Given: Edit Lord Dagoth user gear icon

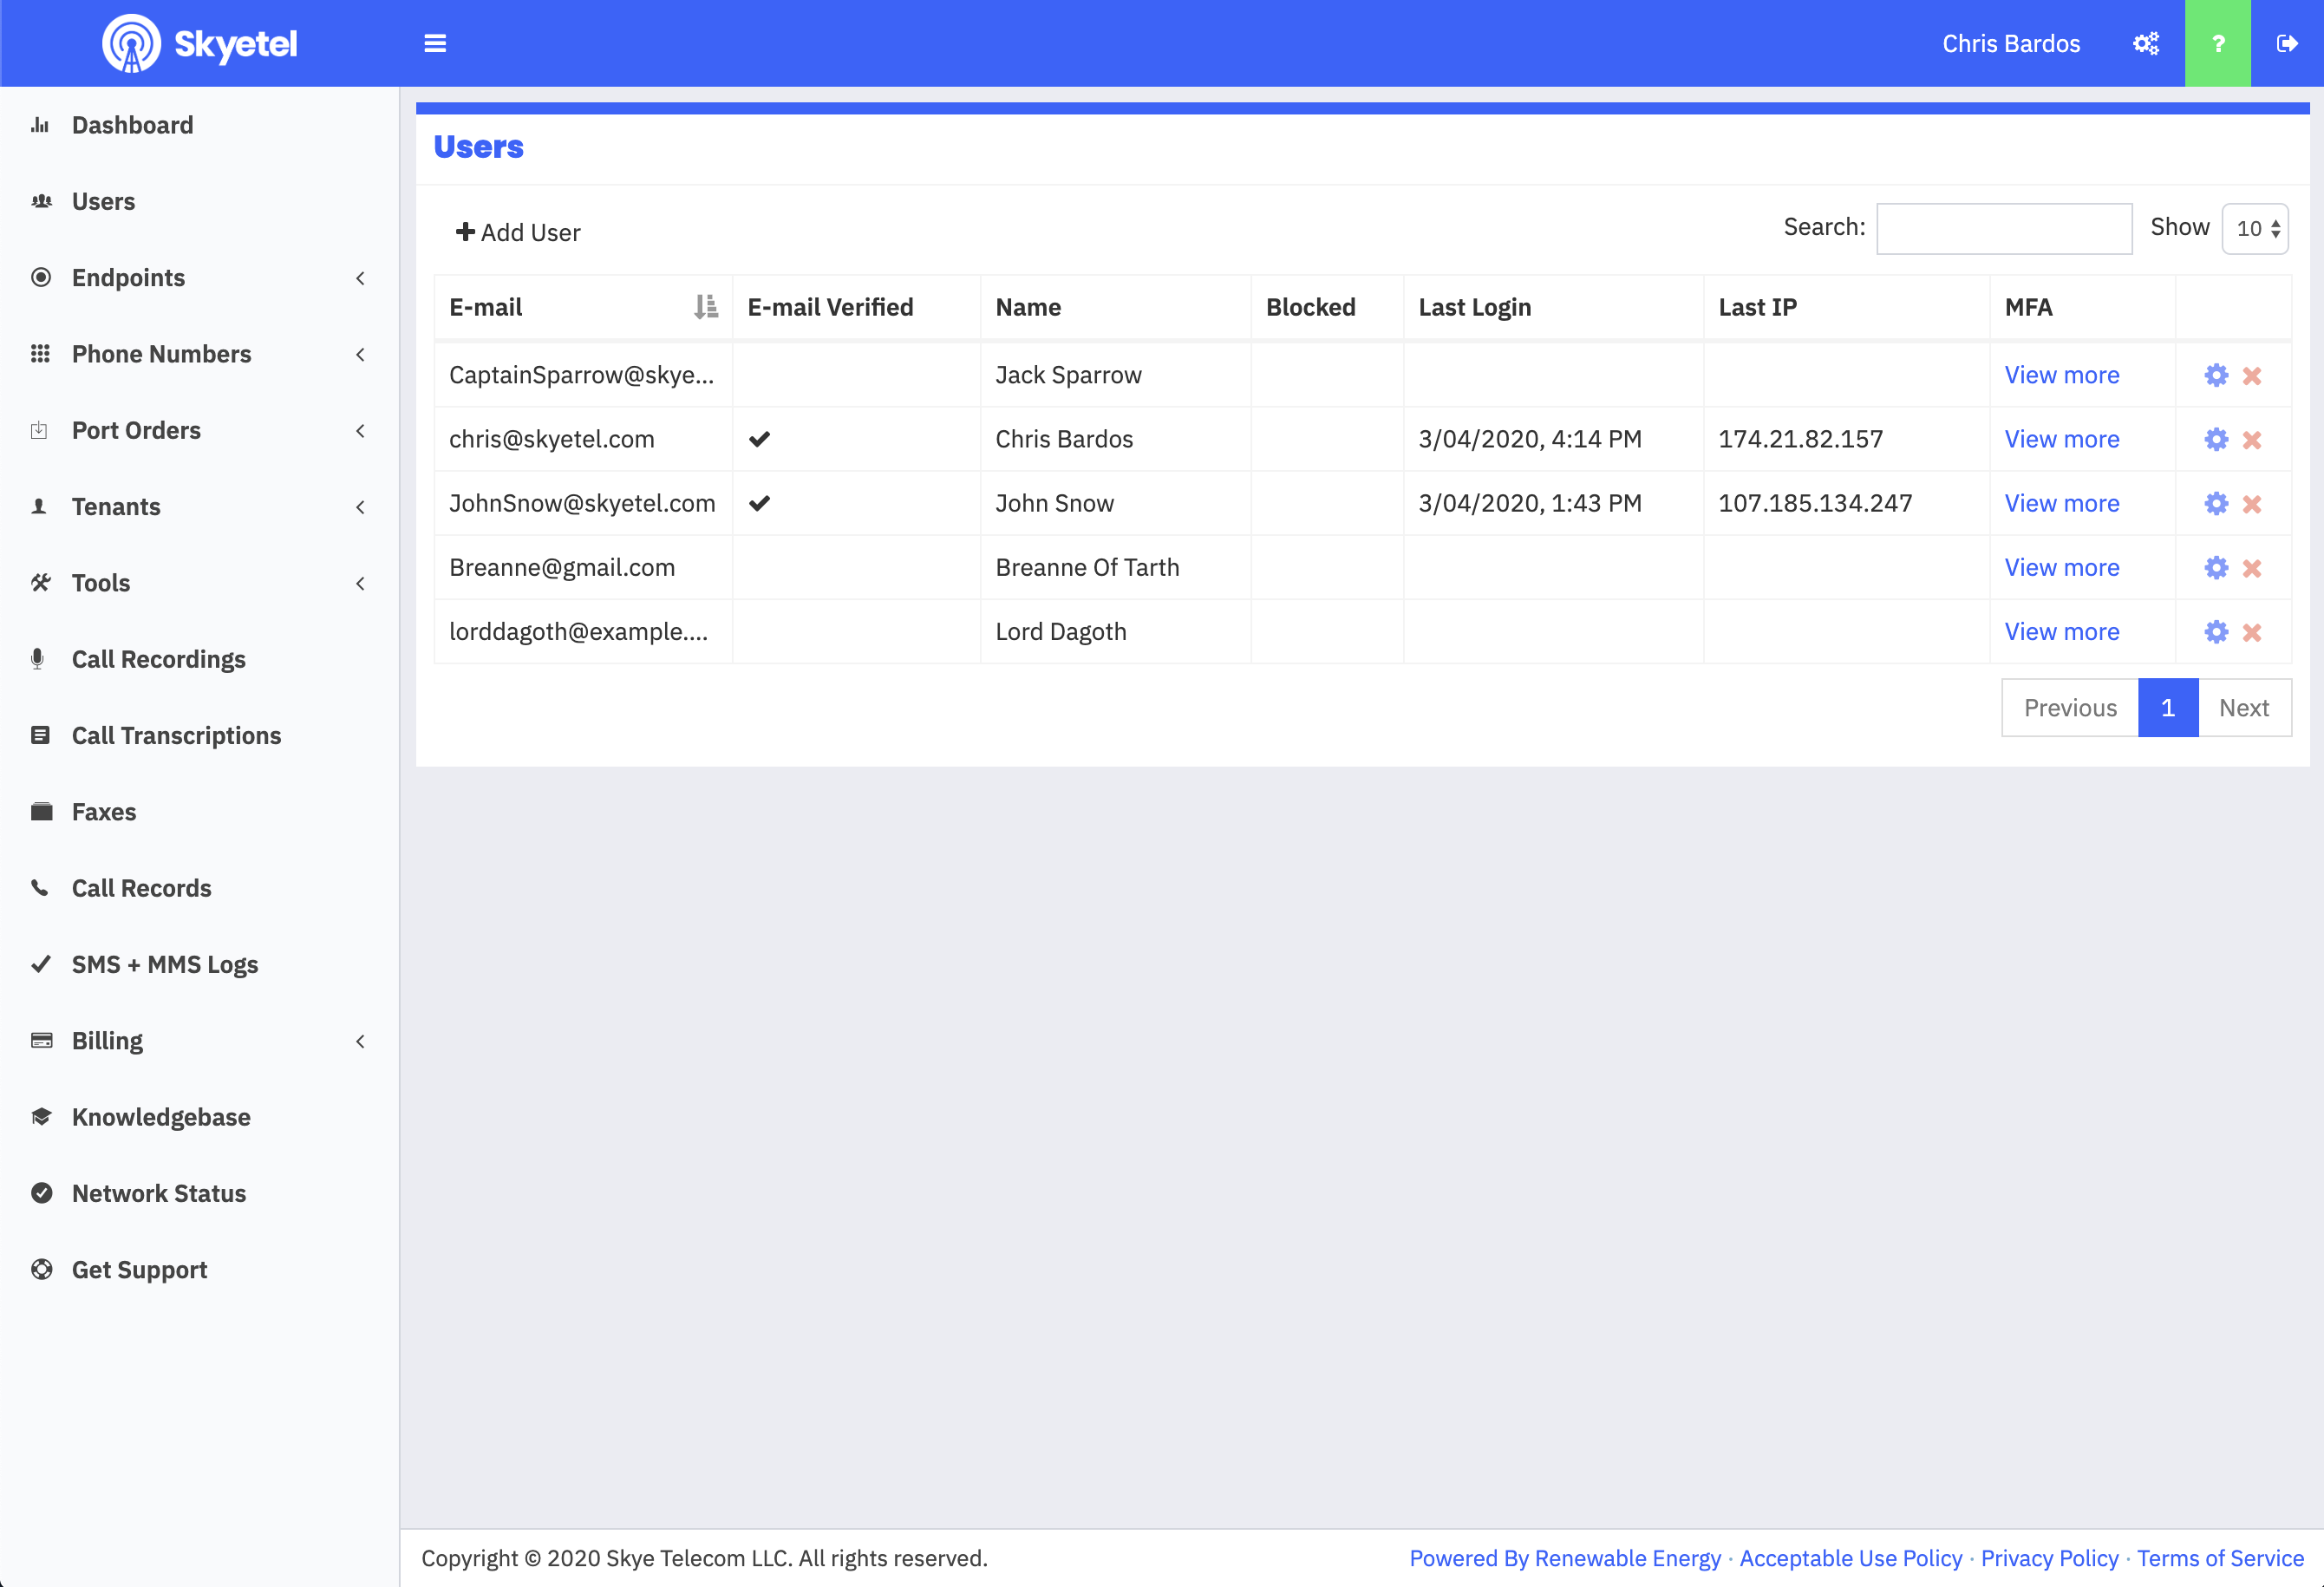Looking at the screenshot, I should click(2216, 631).
